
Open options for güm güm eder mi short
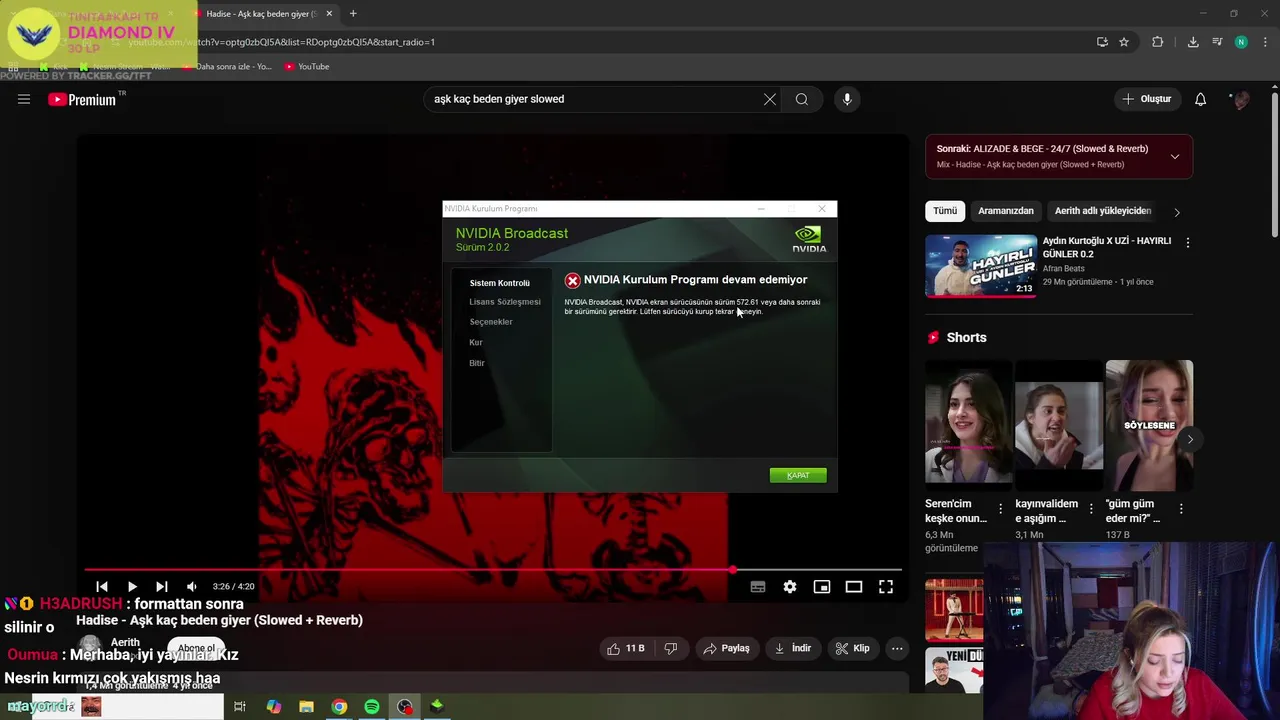(x=1181, y=509)
